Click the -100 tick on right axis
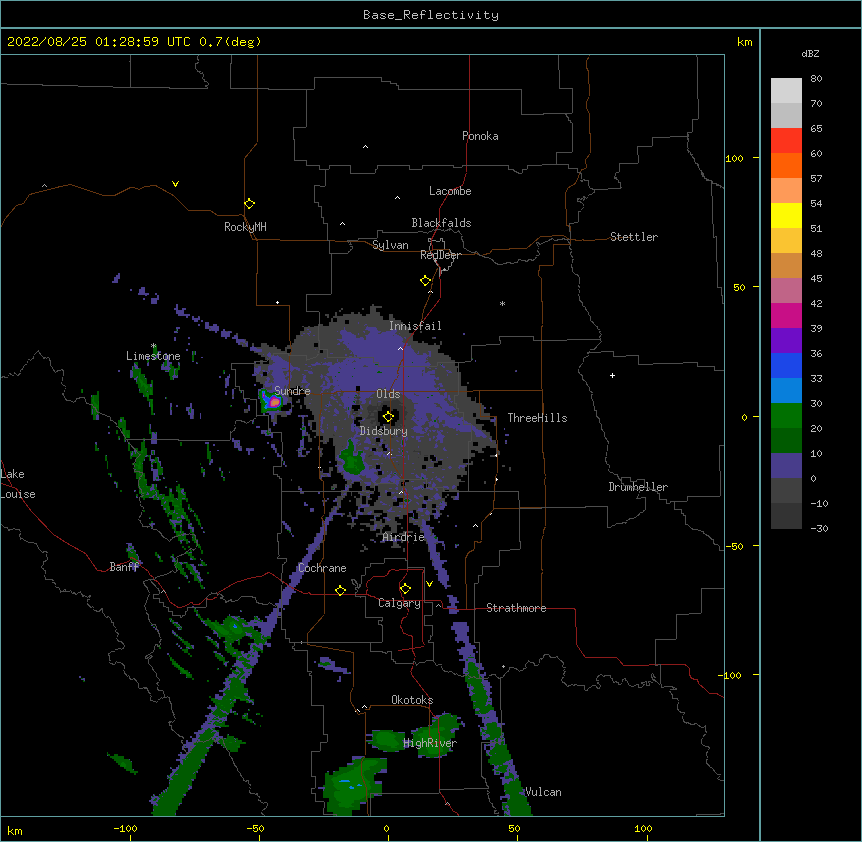862x842 pixels. tap(731, 675)
